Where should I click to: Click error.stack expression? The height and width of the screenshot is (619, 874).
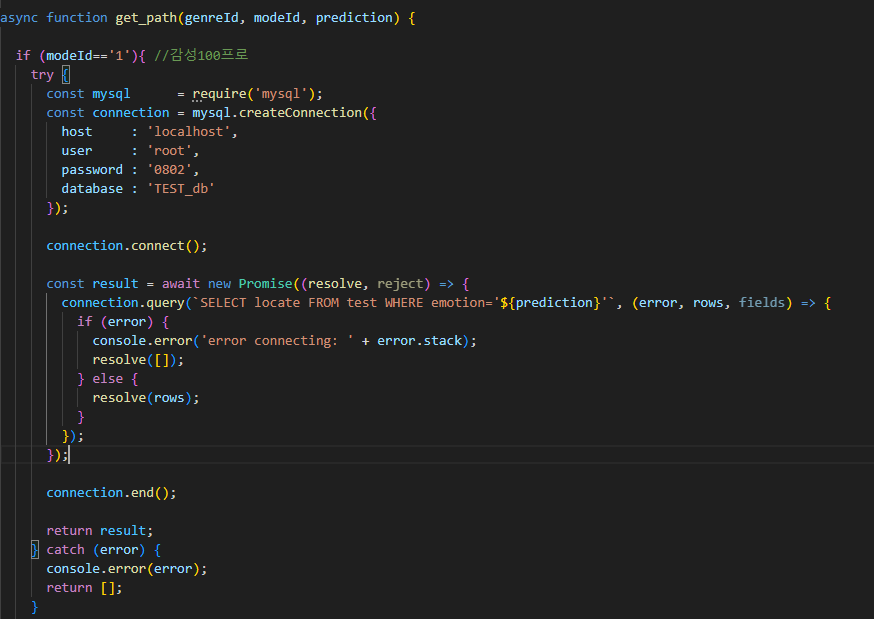click(420, 340)
